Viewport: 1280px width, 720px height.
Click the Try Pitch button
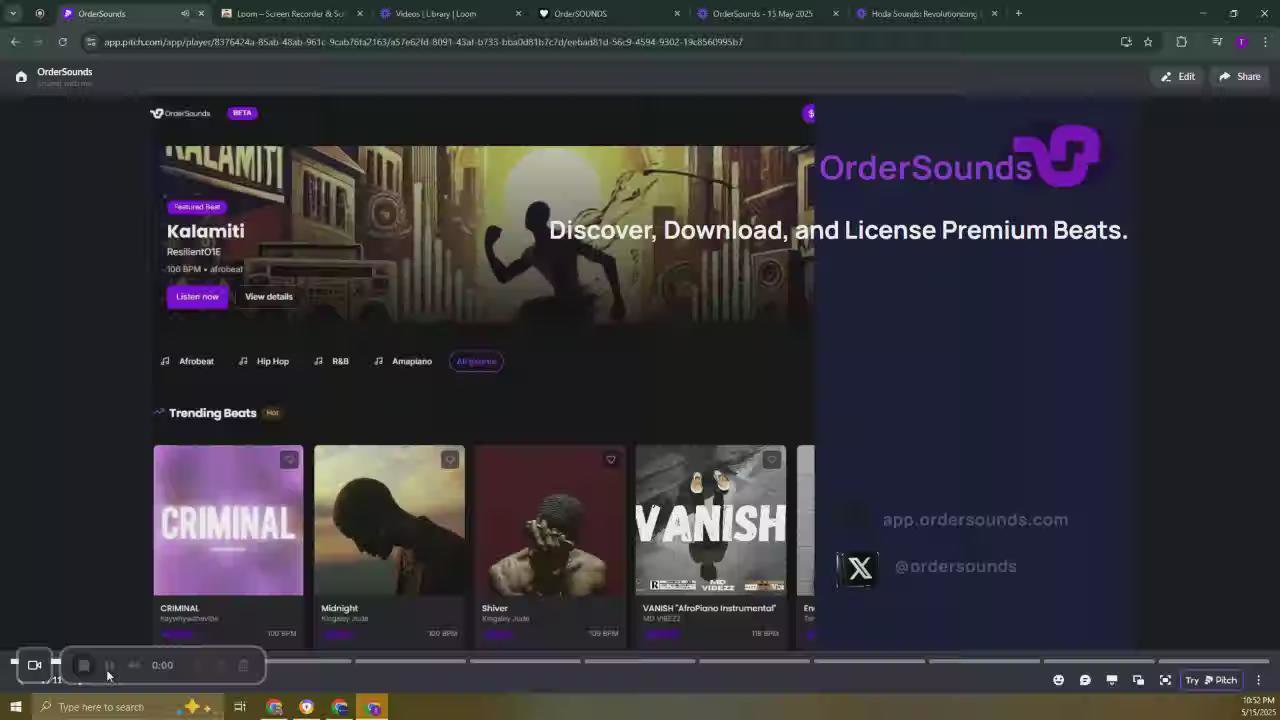coord(1211,680)
